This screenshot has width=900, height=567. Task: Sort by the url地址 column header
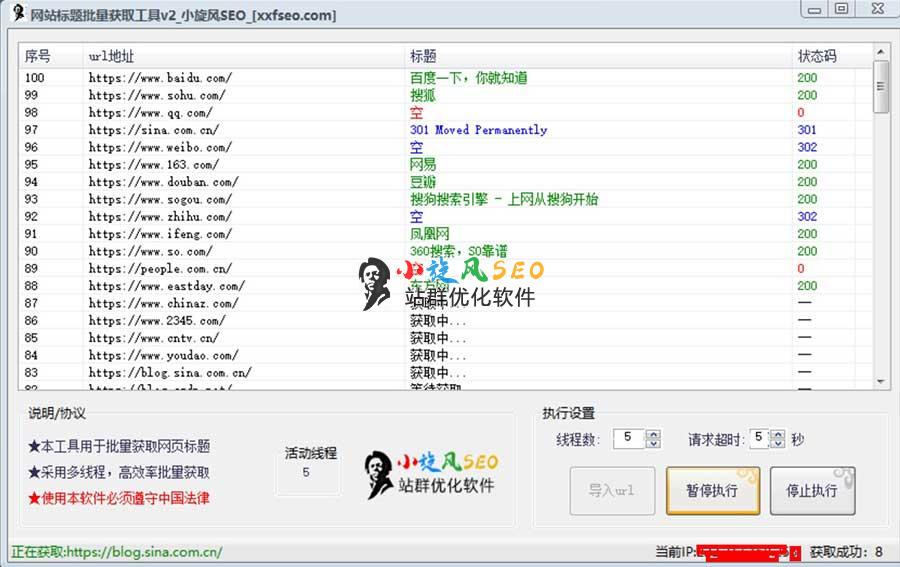pyautogui.click(x=243, y=56)
